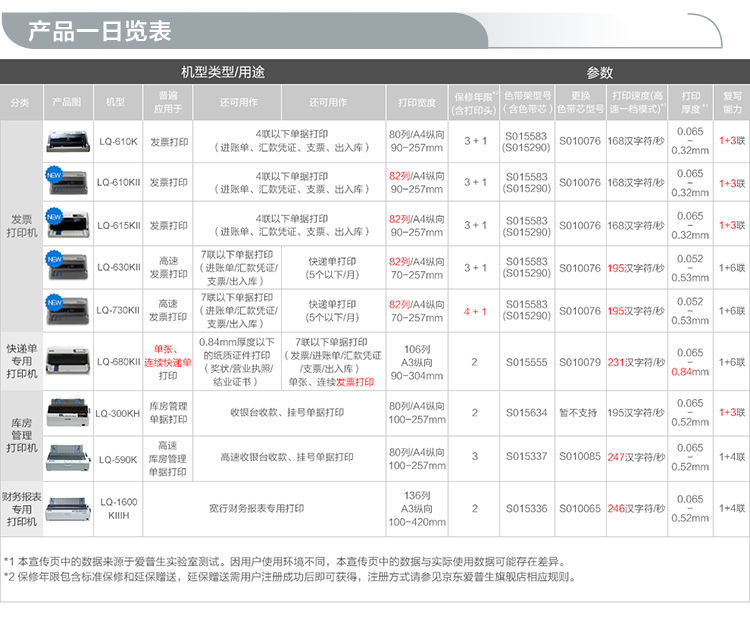This screenshot has height=619, width=750.
Task: Click the 机型类型/用途 section header
Action: [x=223, y=72]
